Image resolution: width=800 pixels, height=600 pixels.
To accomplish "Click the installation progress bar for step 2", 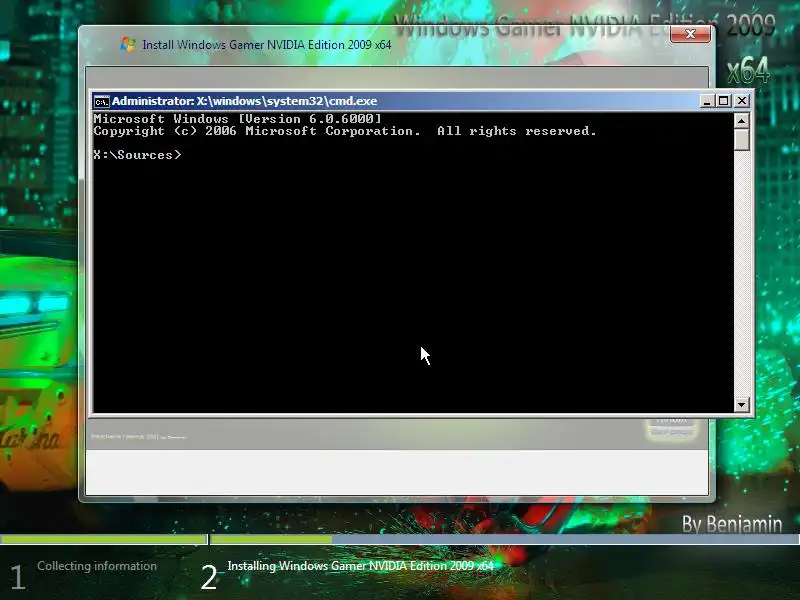I will (x=505, y=539).
